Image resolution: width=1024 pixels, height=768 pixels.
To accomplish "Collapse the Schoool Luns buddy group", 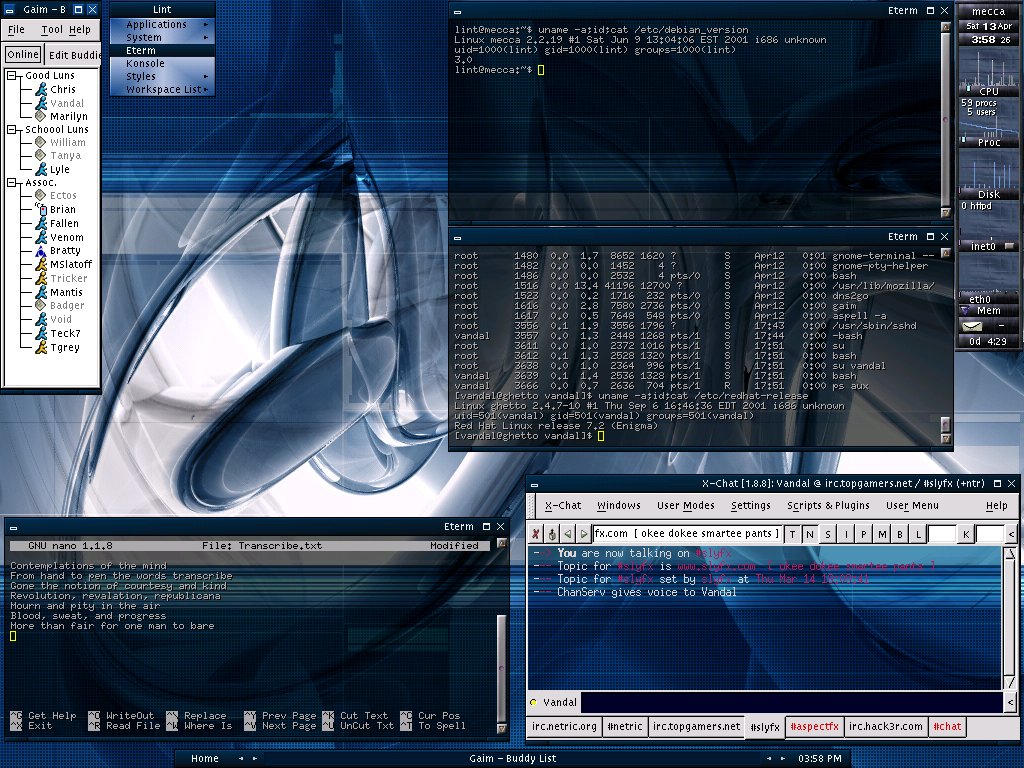I will [12, 129].
